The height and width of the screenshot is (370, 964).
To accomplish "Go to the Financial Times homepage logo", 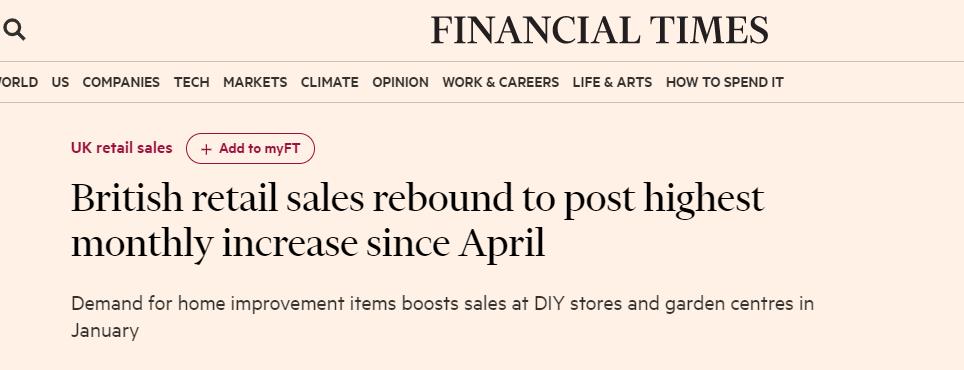I will (599, 30).
